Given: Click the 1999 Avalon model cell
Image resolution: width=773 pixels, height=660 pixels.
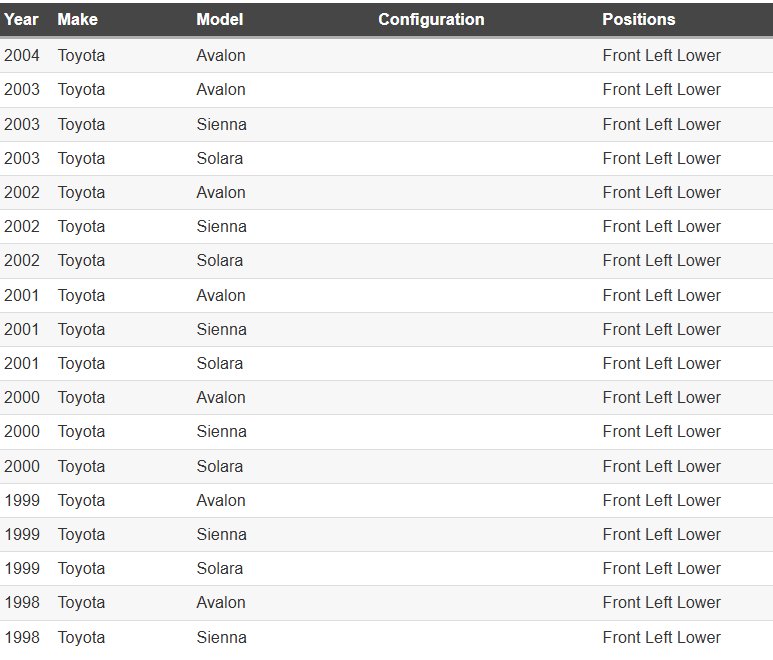Looking at the screenshot, I should tap(221, 500).
